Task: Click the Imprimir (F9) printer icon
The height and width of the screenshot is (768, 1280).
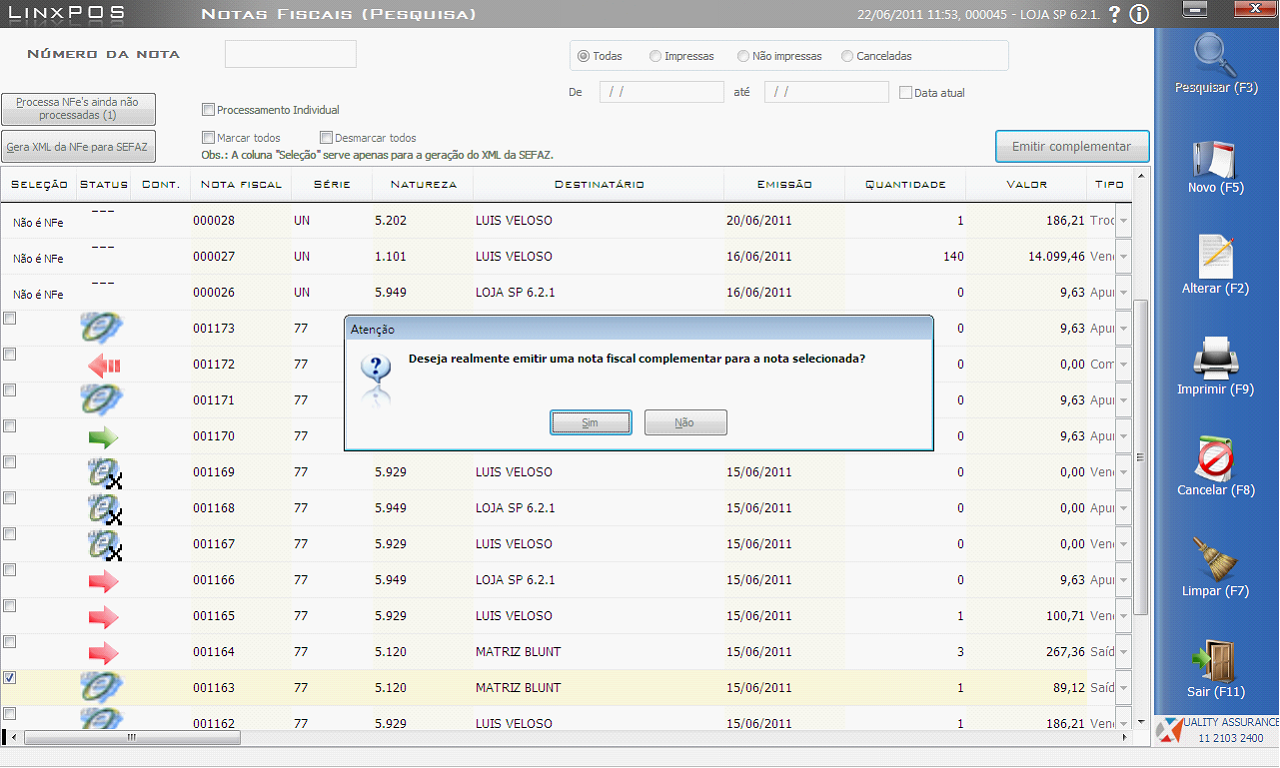Action: coord(1215,358)
